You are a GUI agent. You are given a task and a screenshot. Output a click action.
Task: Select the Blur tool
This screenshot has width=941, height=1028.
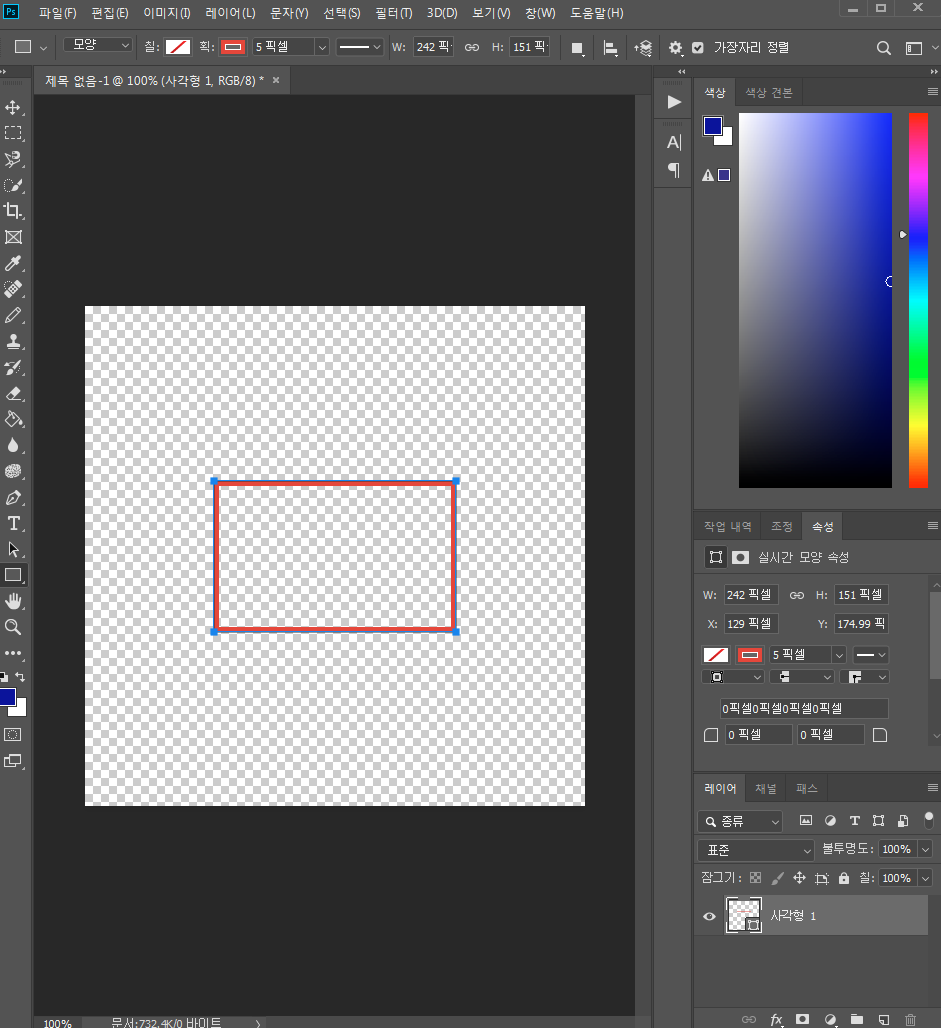click(x=13, y=446)
